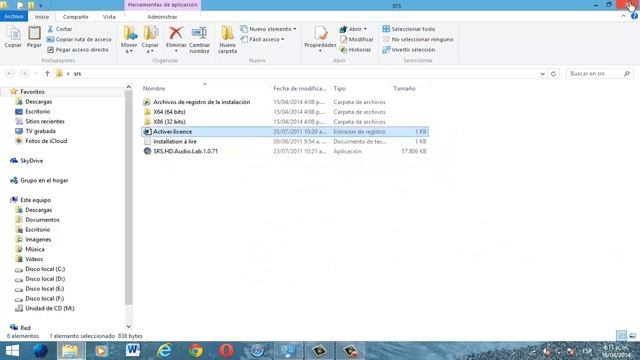Click the forward navigation arrow
640x360 pixels.
pos(24,73)
